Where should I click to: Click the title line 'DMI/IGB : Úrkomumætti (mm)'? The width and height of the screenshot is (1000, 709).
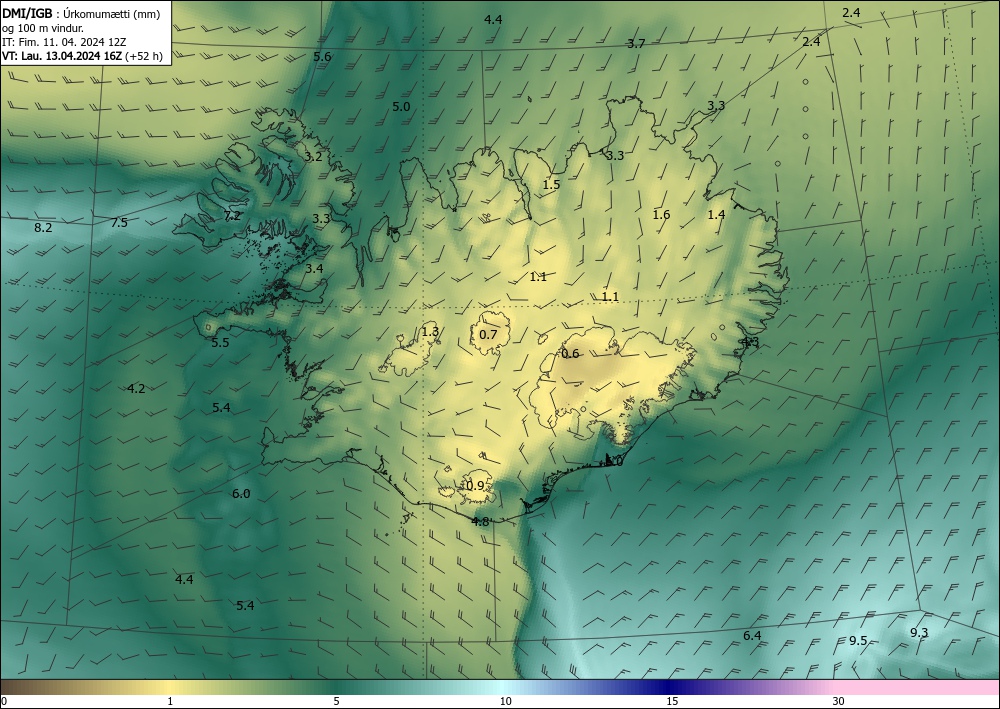point(81,14)
